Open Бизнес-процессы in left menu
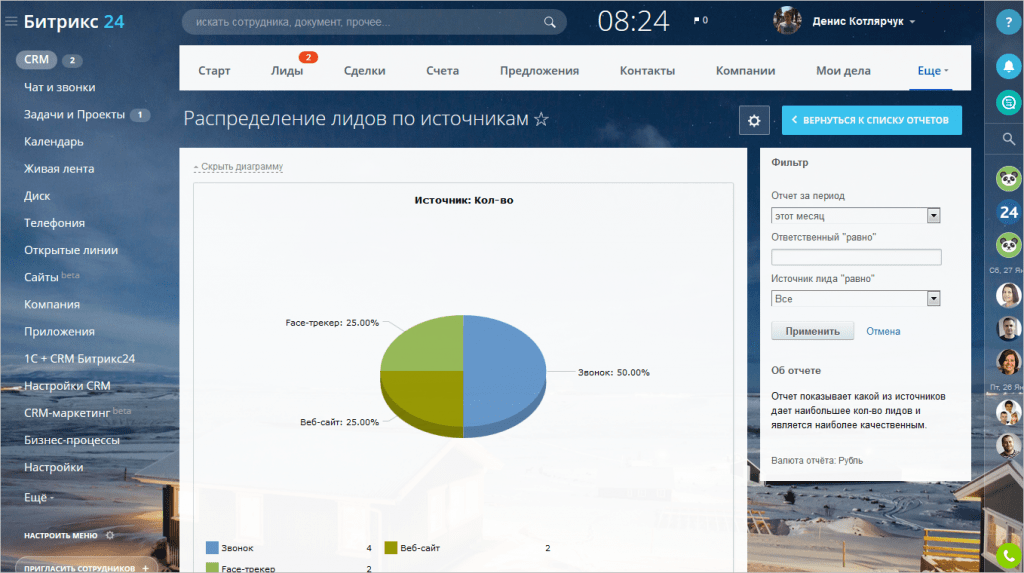Screen dimensions: 1024x573 [x=72, y=440]
